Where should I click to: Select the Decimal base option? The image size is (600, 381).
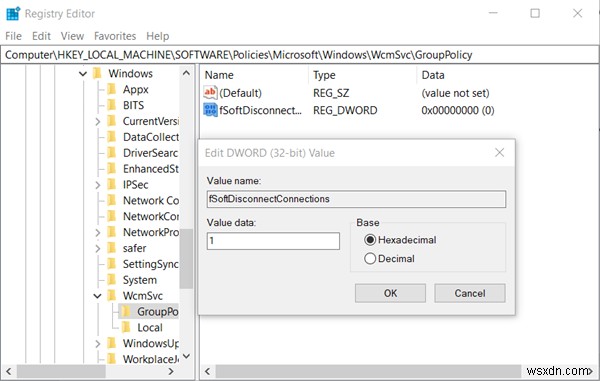(x=370, y=259)
